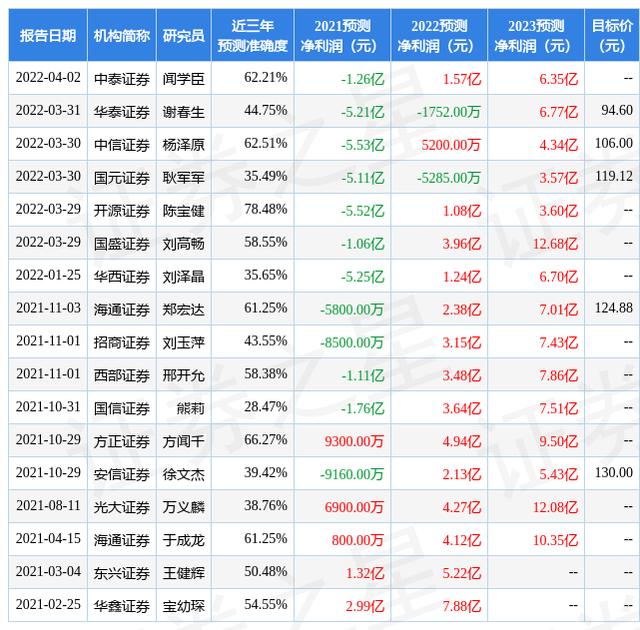Click the report date 2022-03-31
This screenshot has height=630, width=640.
tap(48, 110)
